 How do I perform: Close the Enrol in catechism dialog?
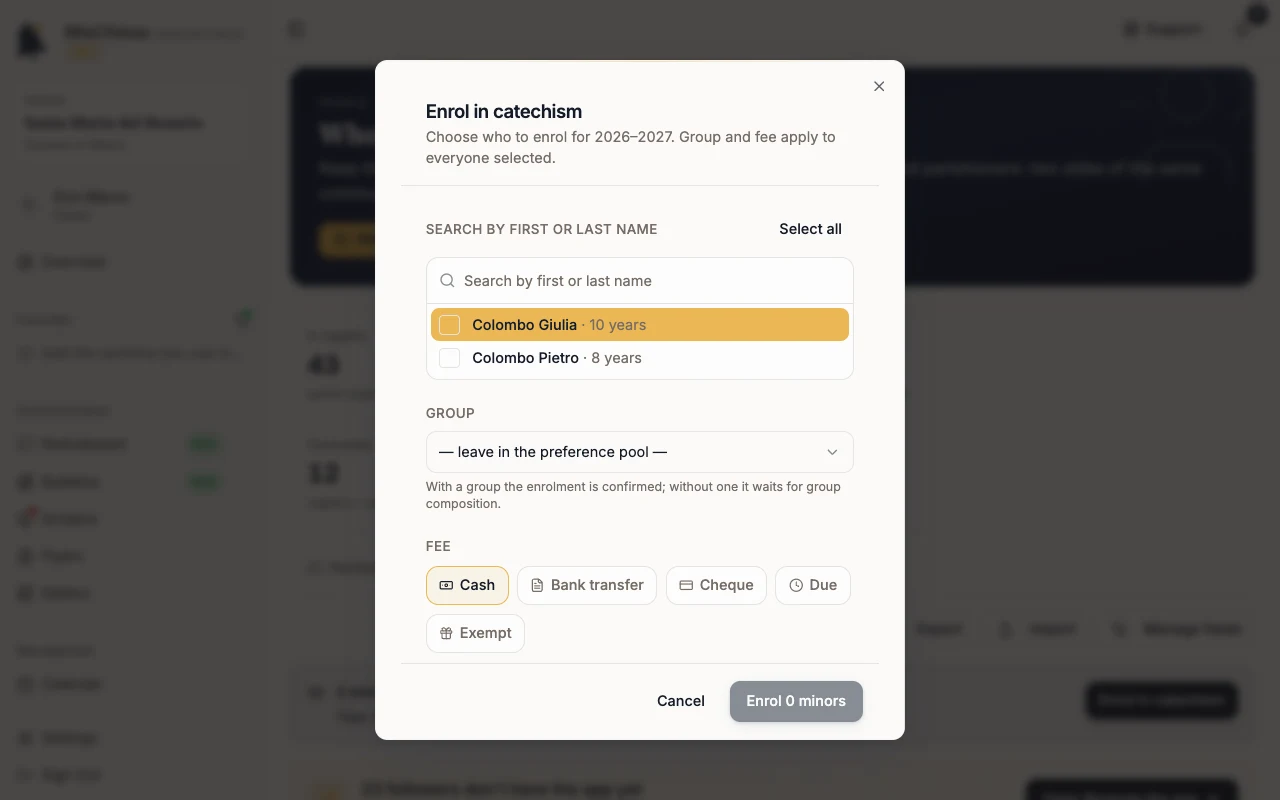point(879,86)
